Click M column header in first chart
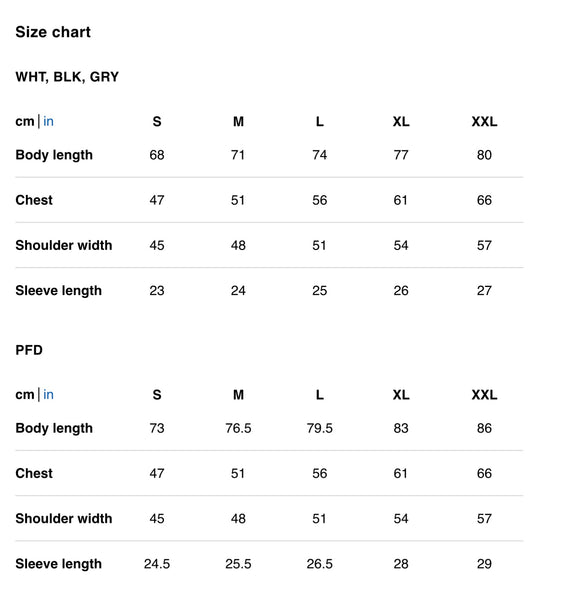The width and height of the screenshot is (579, 600). pos(238,122)
